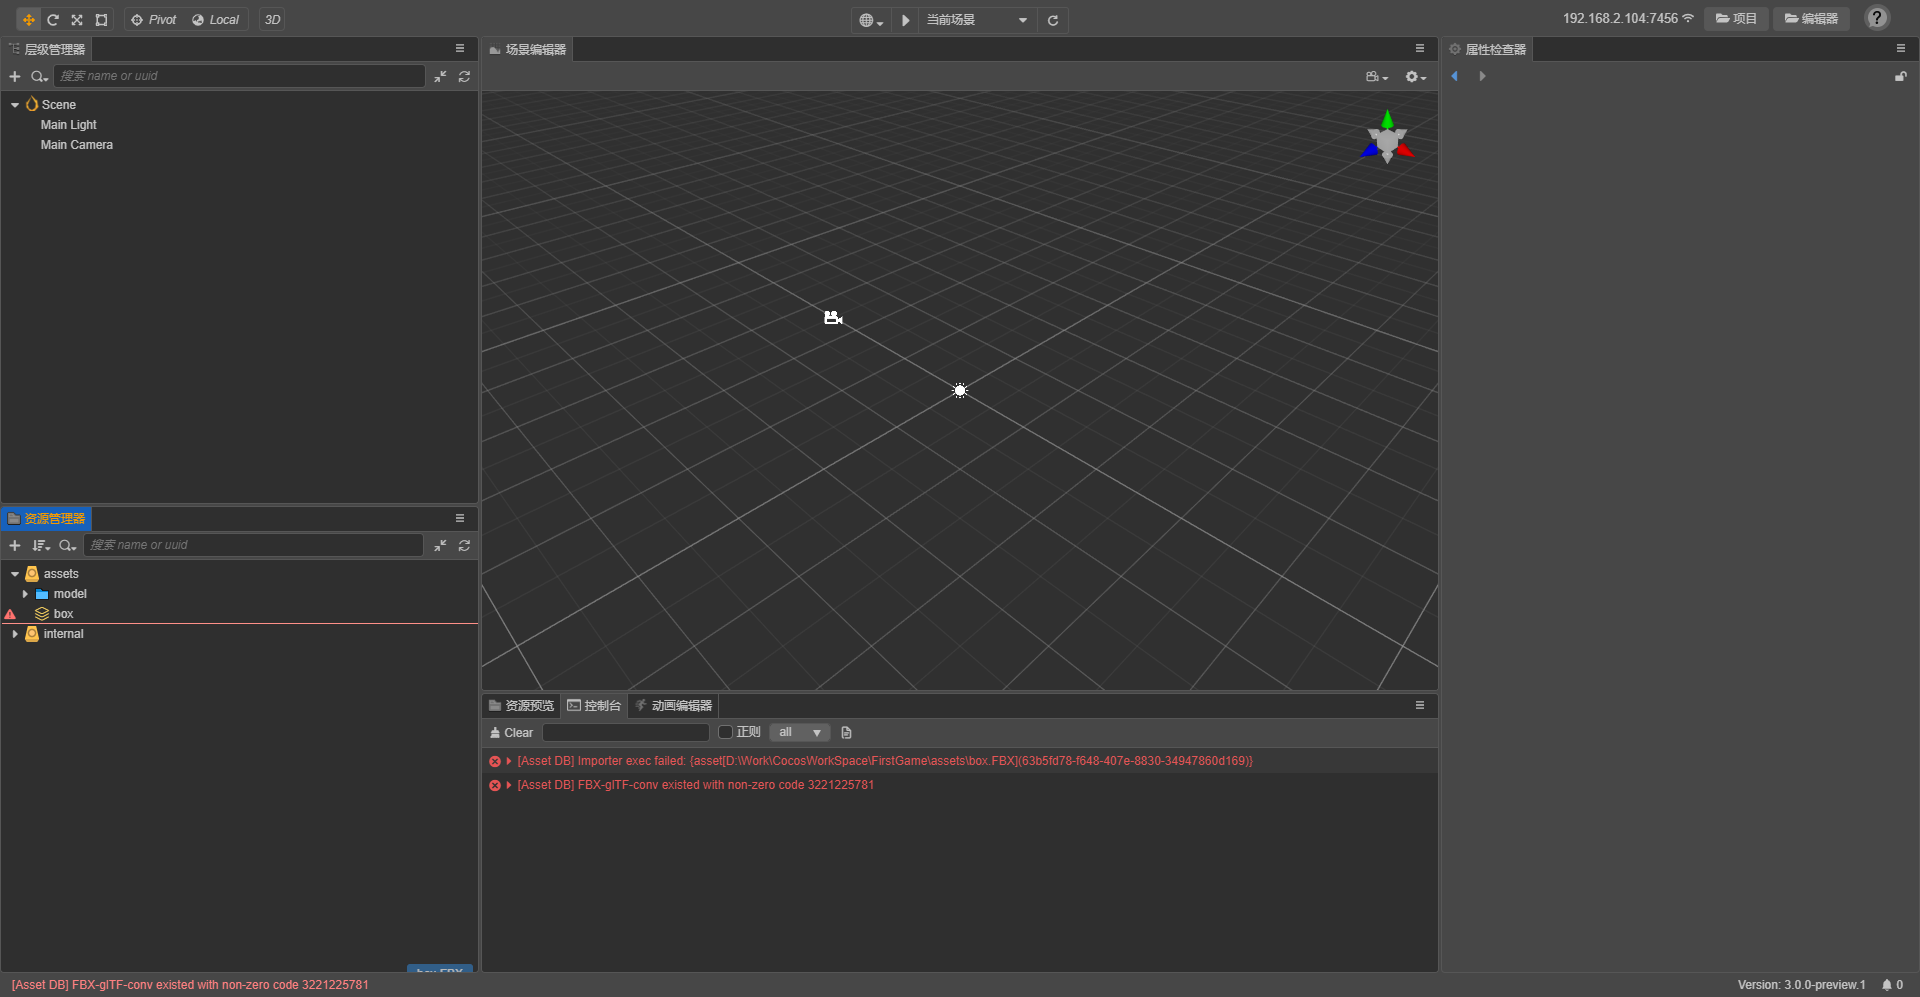Switch to the 动画编辑器 tab

674,706
